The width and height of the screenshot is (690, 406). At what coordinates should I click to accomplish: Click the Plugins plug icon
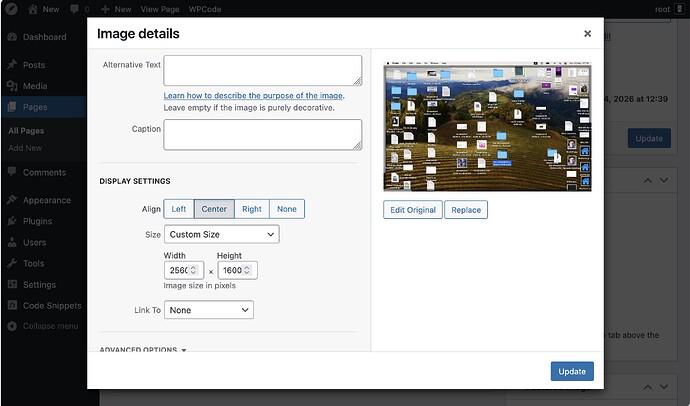12,221
